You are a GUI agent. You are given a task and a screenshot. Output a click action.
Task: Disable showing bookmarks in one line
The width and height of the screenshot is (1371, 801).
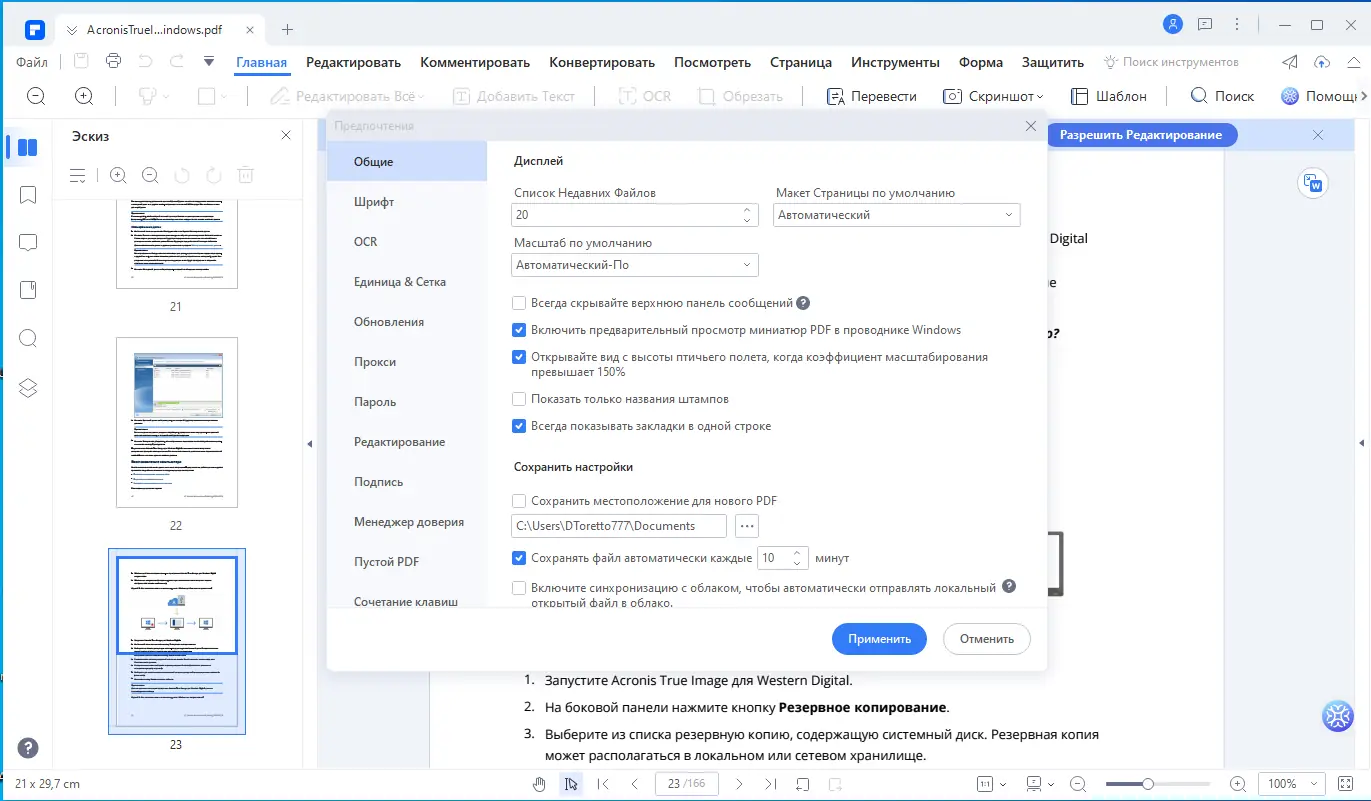tap(519, 425)
